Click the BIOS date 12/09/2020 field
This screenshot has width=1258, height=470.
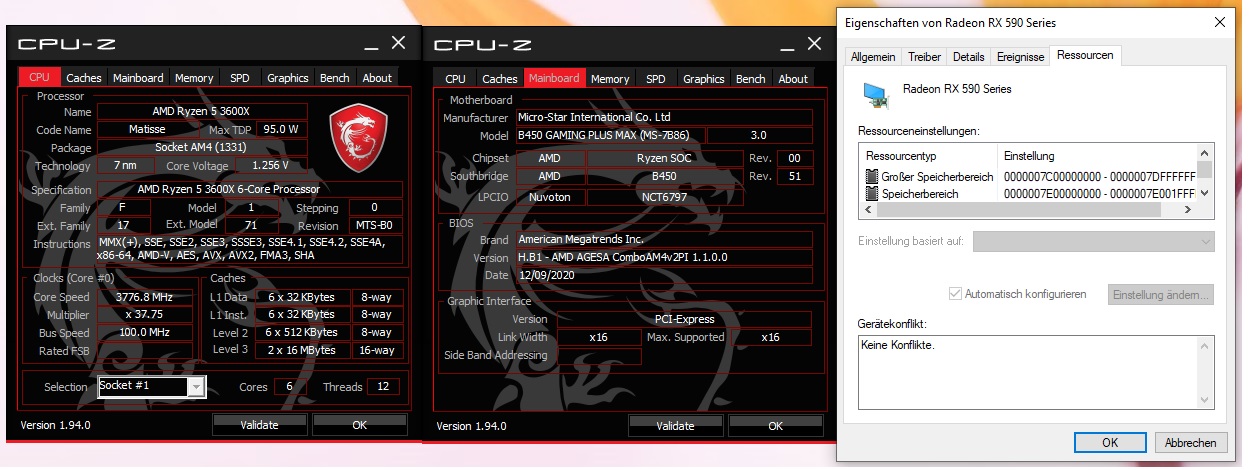578,275
